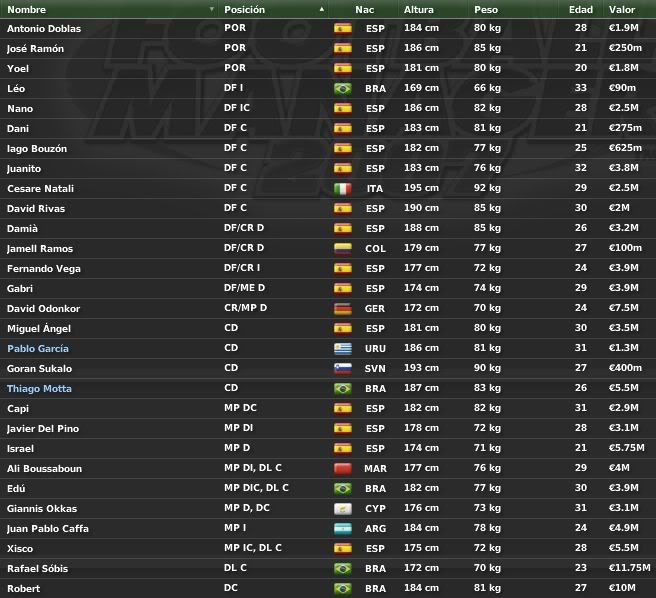Select José Ramón player name
Image resolution: width=656 pixels, height=598 pixels.
click(x=36, y=49)
